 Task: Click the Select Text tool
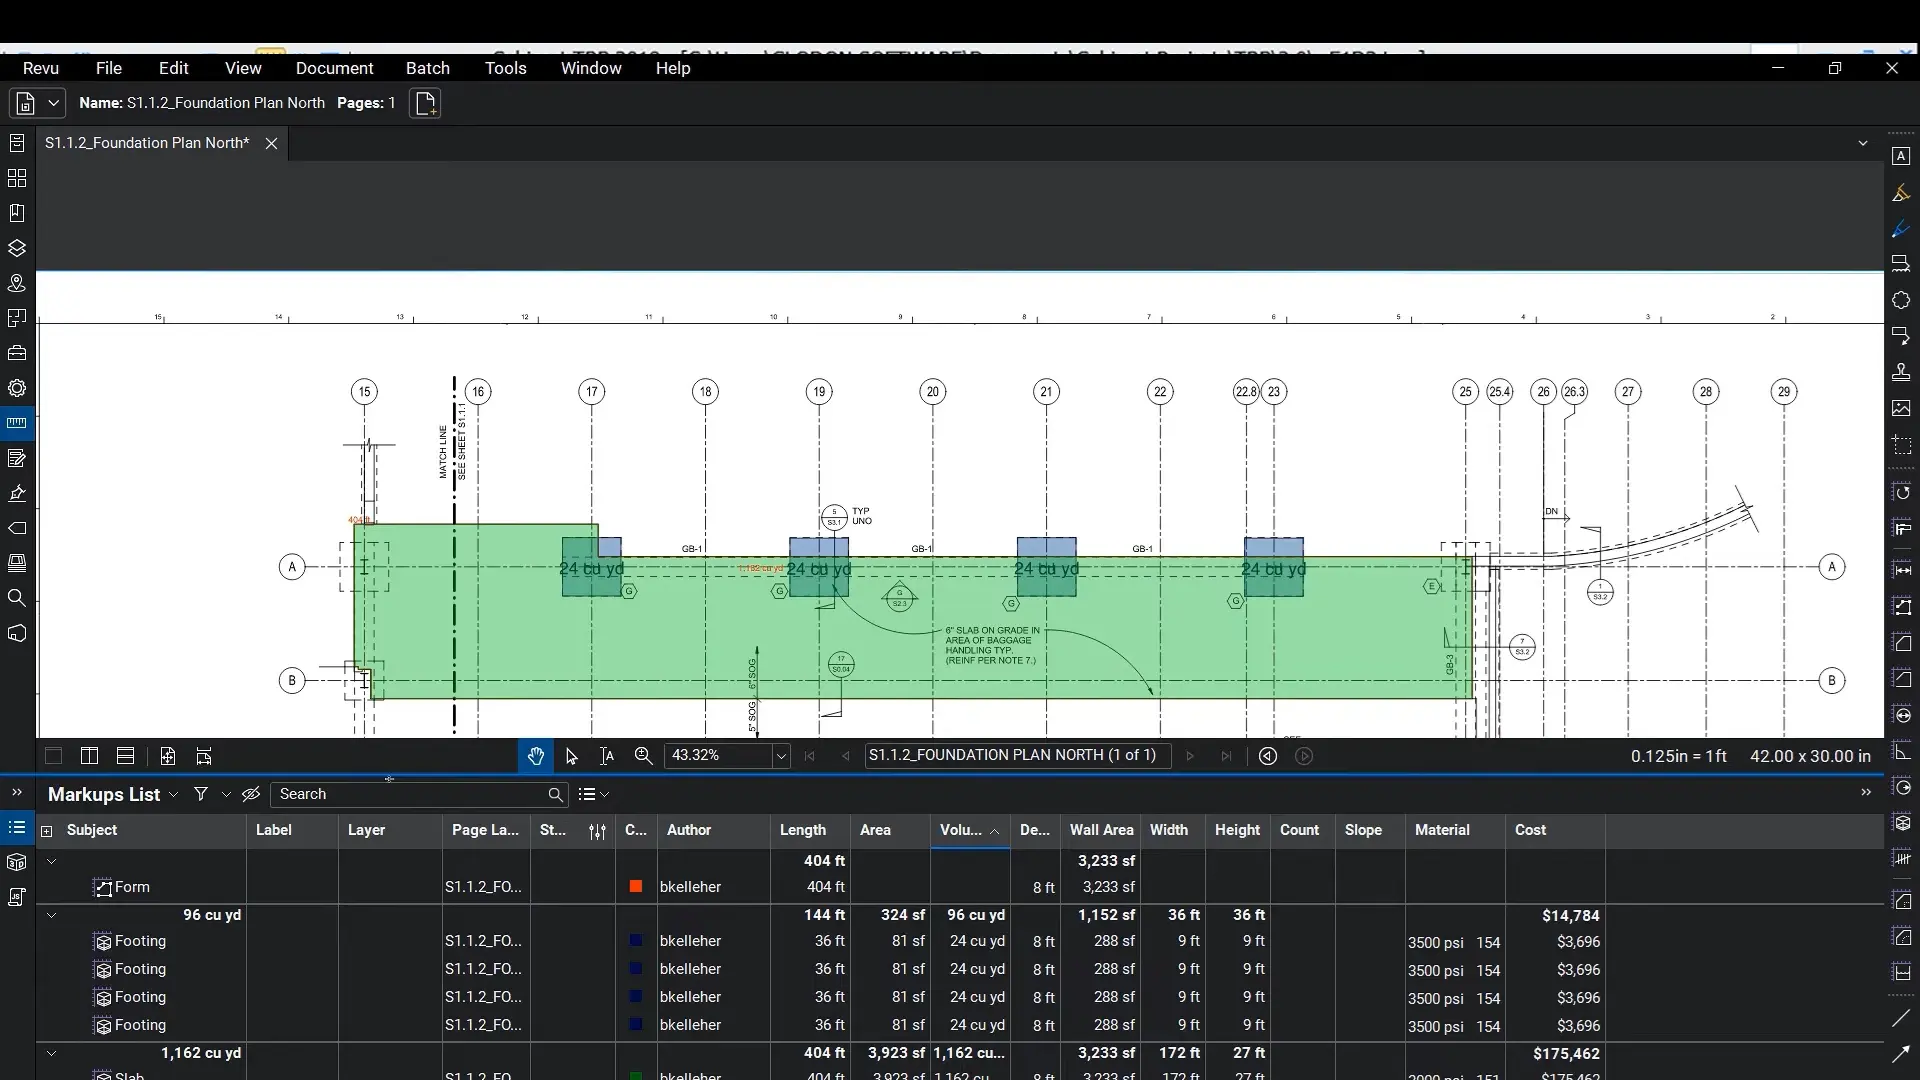tap(607, 756)
